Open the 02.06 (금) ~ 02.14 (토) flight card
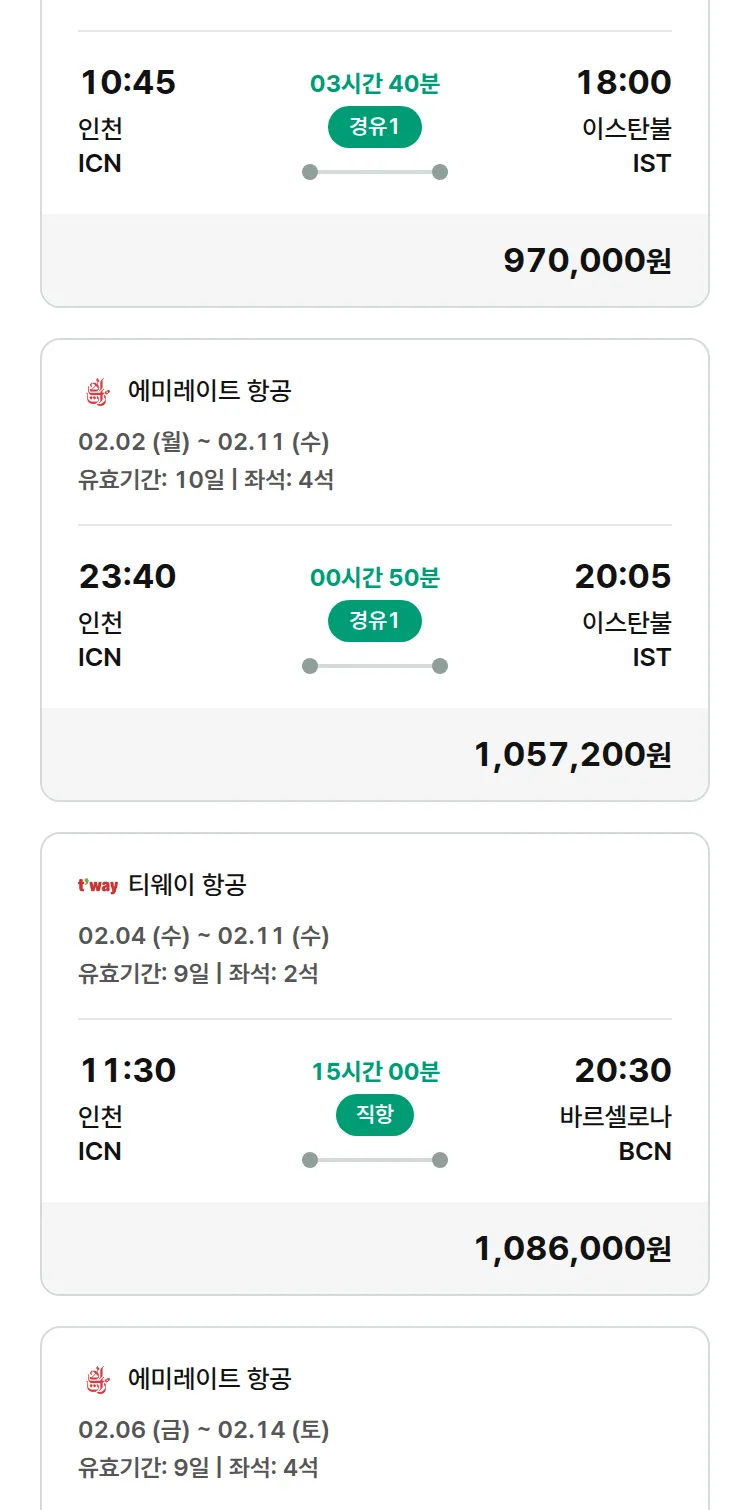 click(x=204, y=1430)
